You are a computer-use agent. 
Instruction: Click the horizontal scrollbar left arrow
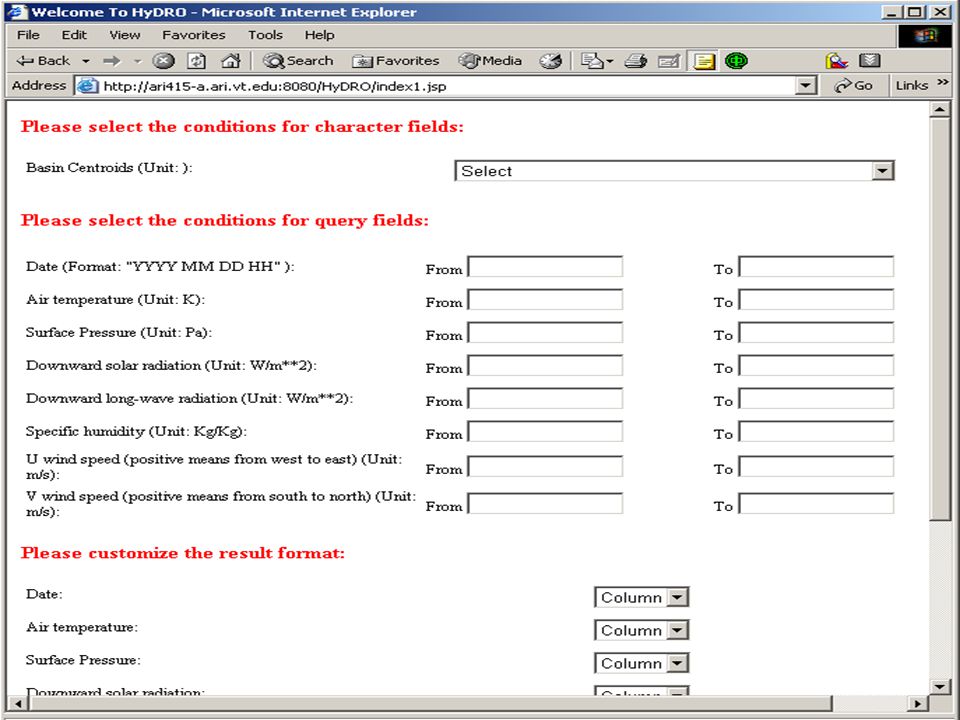click(x=17, y=703)
